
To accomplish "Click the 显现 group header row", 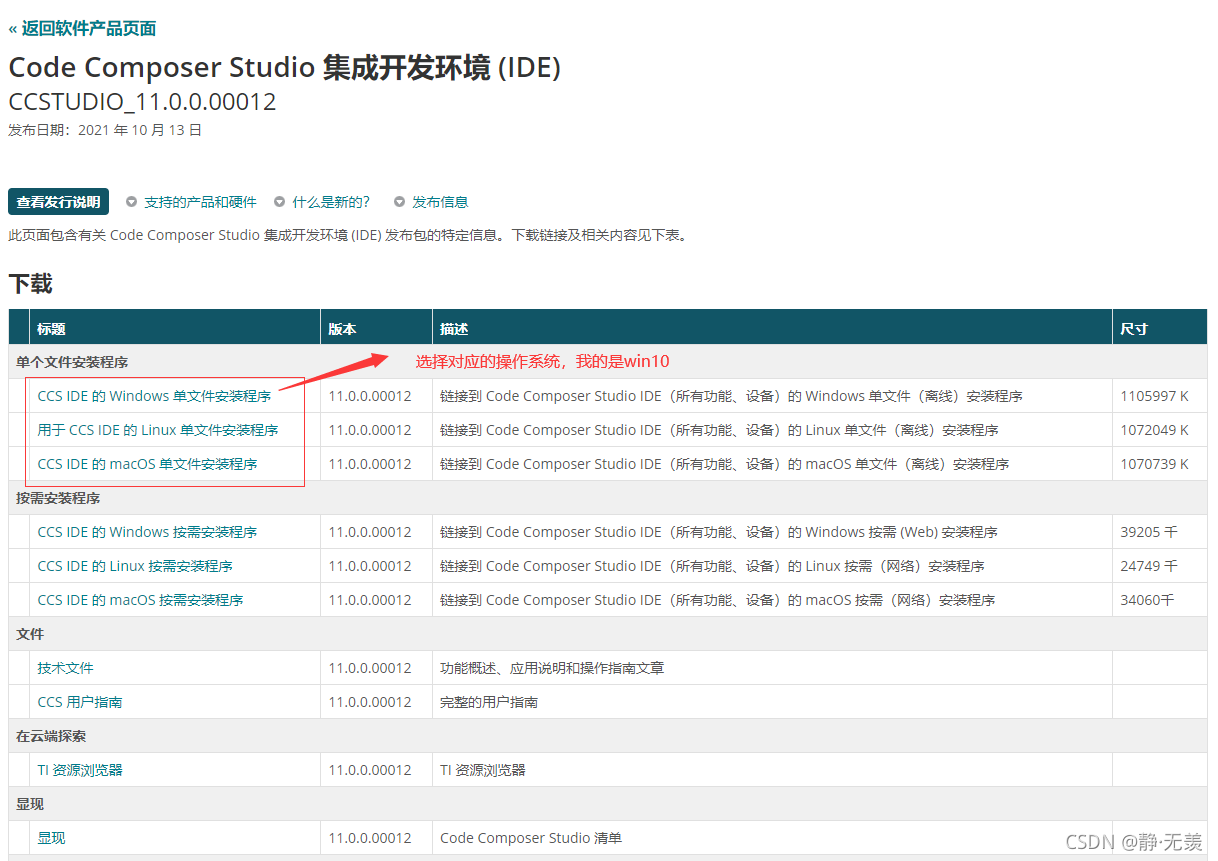I will (x=608, y=804).
